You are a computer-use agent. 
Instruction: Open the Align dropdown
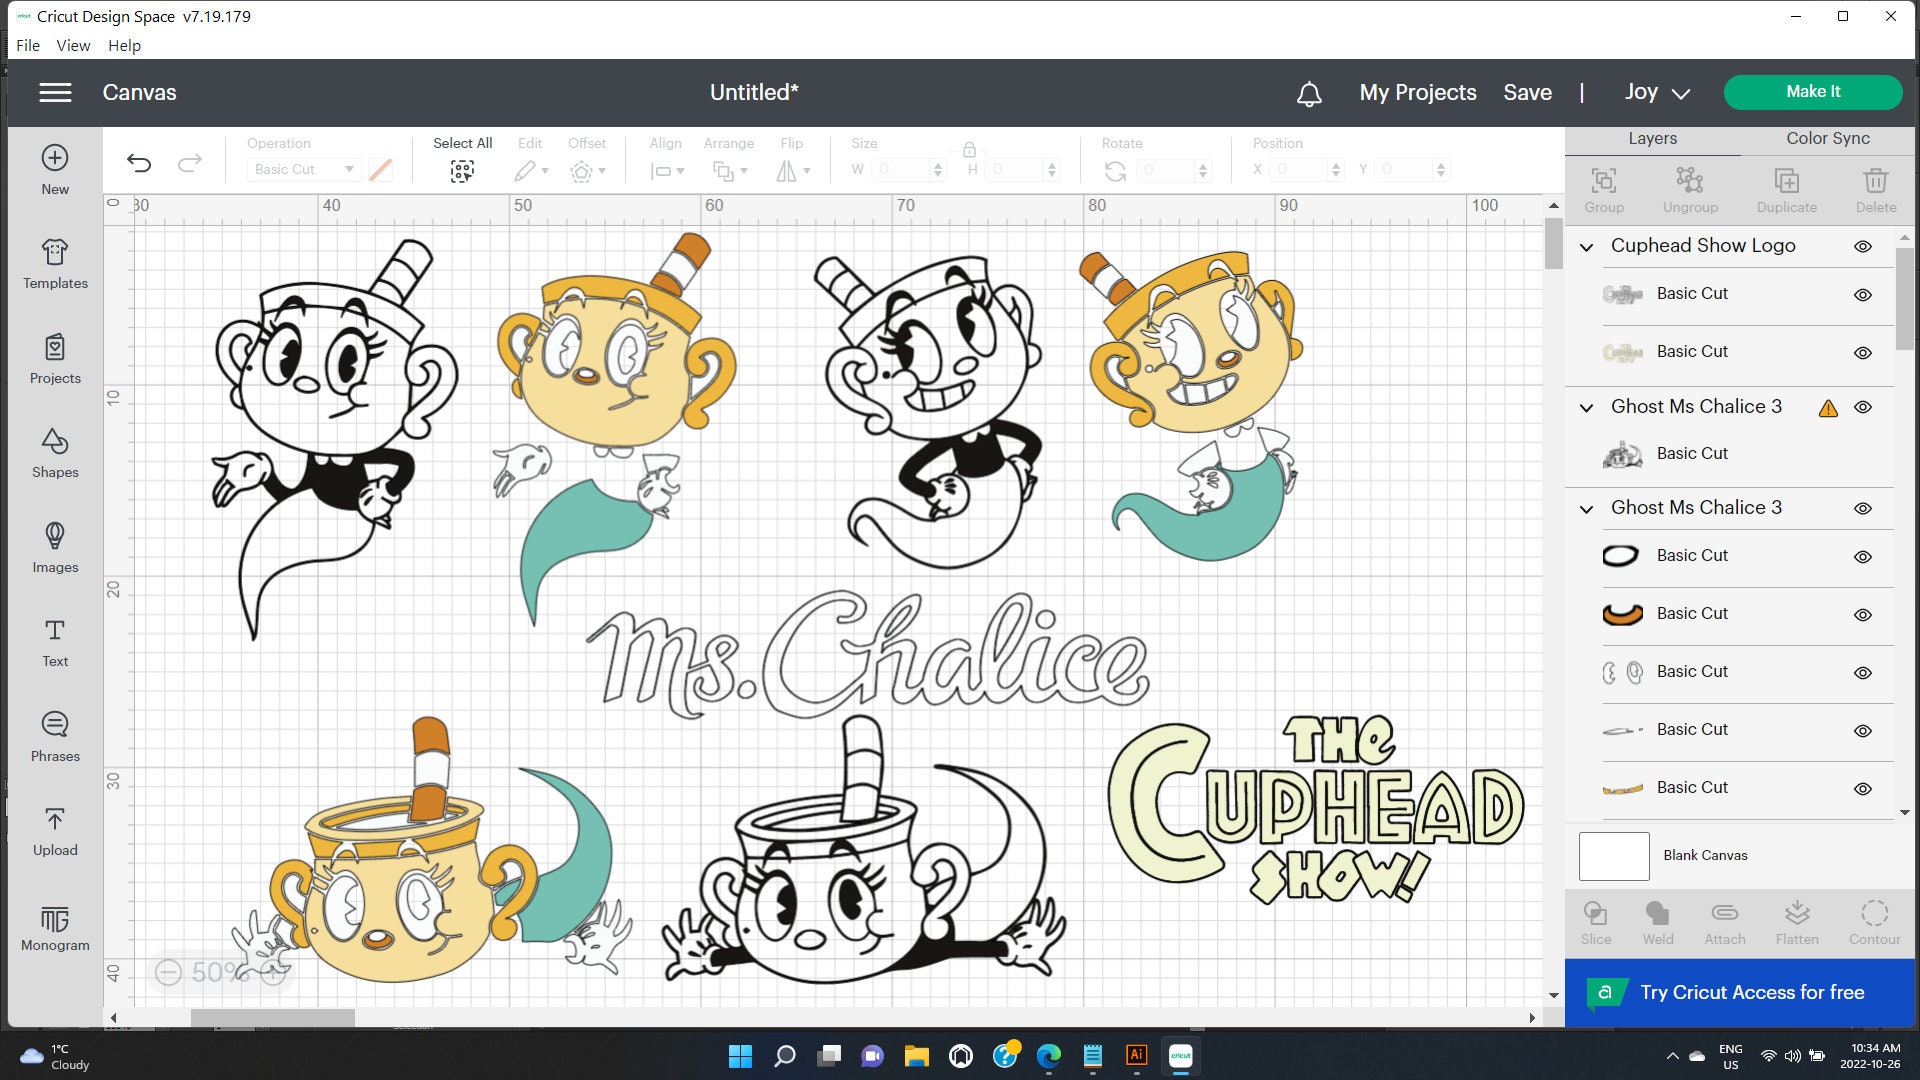(667, 171)
